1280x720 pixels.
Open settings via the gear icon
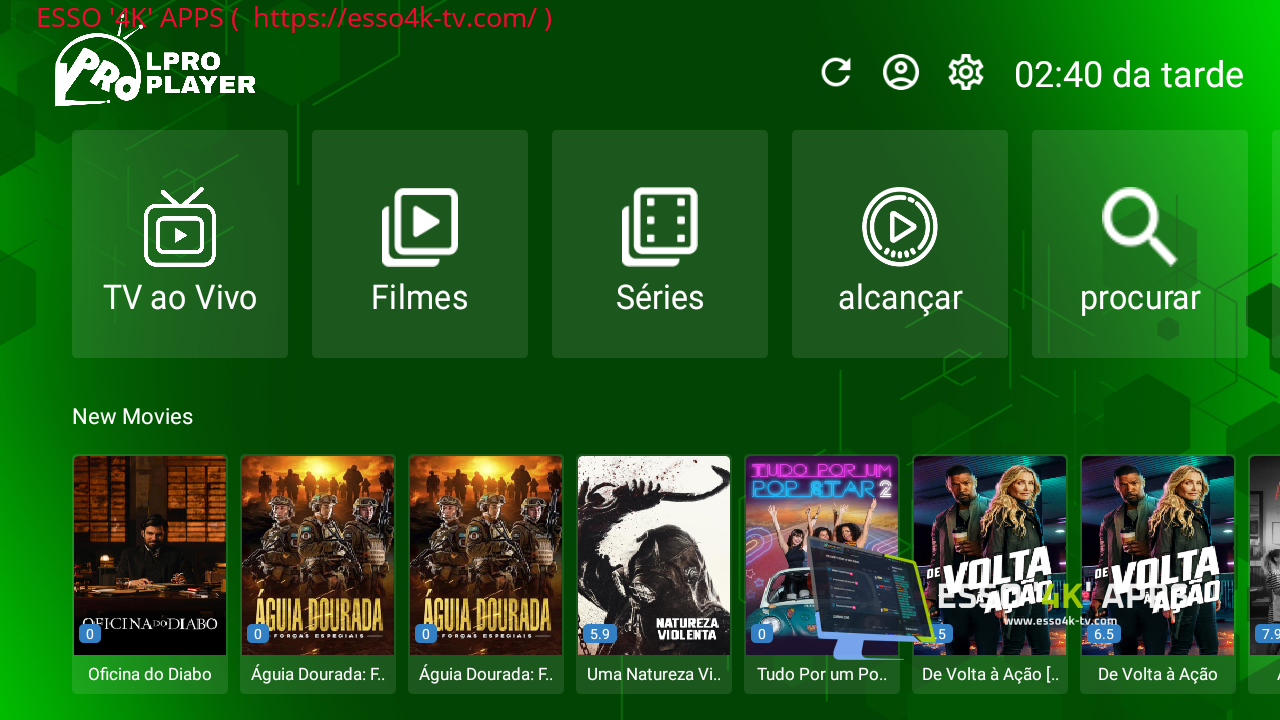click(966, 73)
